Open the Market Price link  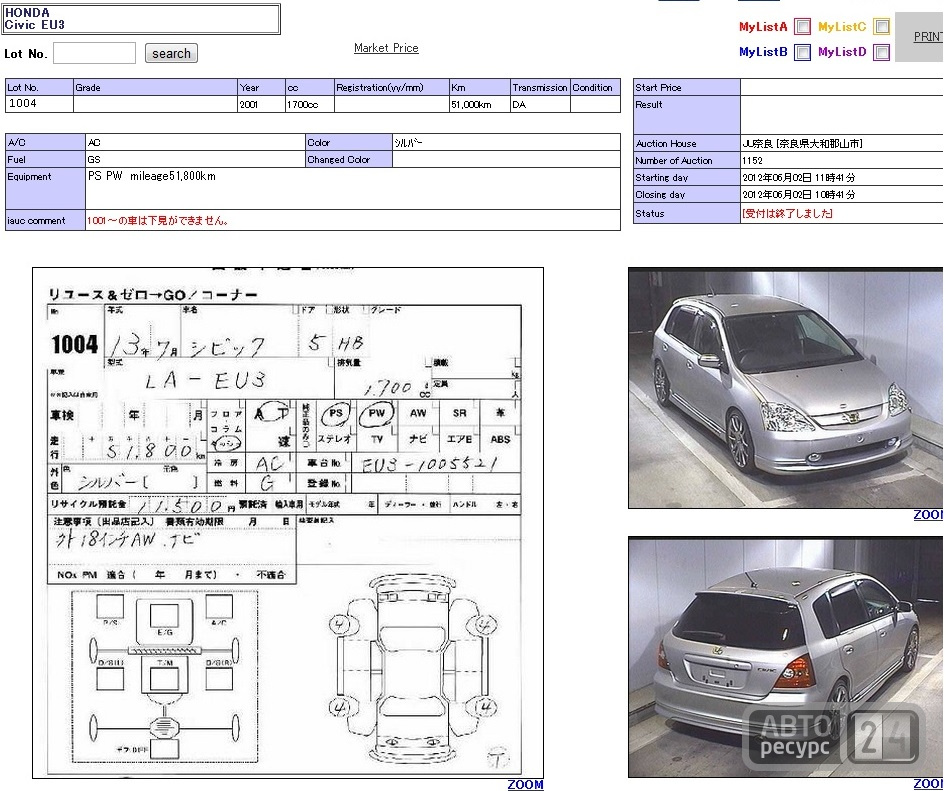tap(386, 48)
